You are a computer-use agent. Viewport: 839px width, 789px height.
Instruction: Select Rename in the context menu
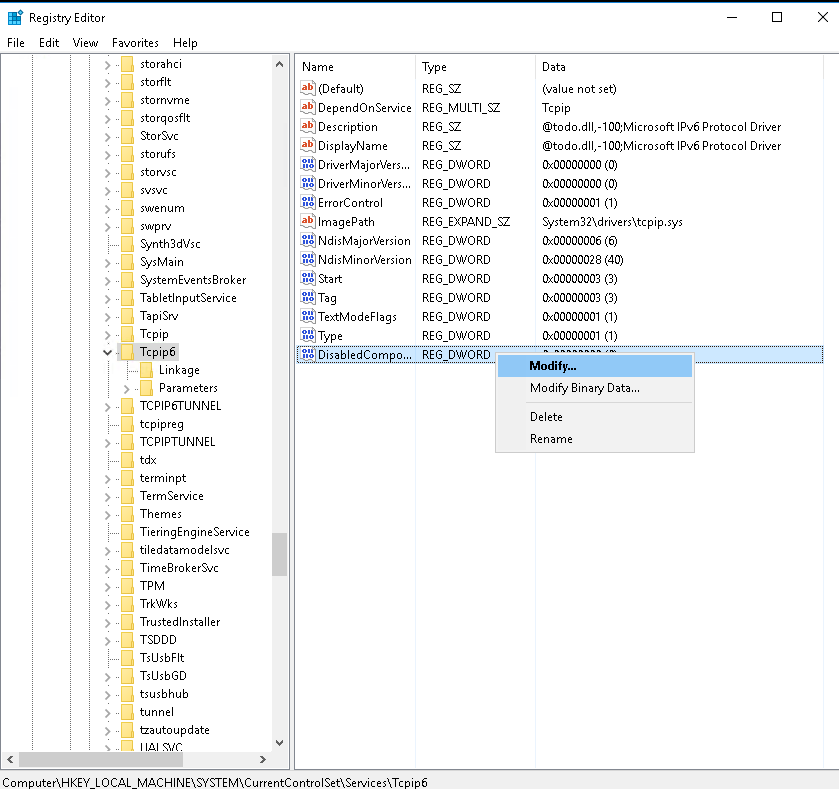pyautogui.click(x=551, y=439)
